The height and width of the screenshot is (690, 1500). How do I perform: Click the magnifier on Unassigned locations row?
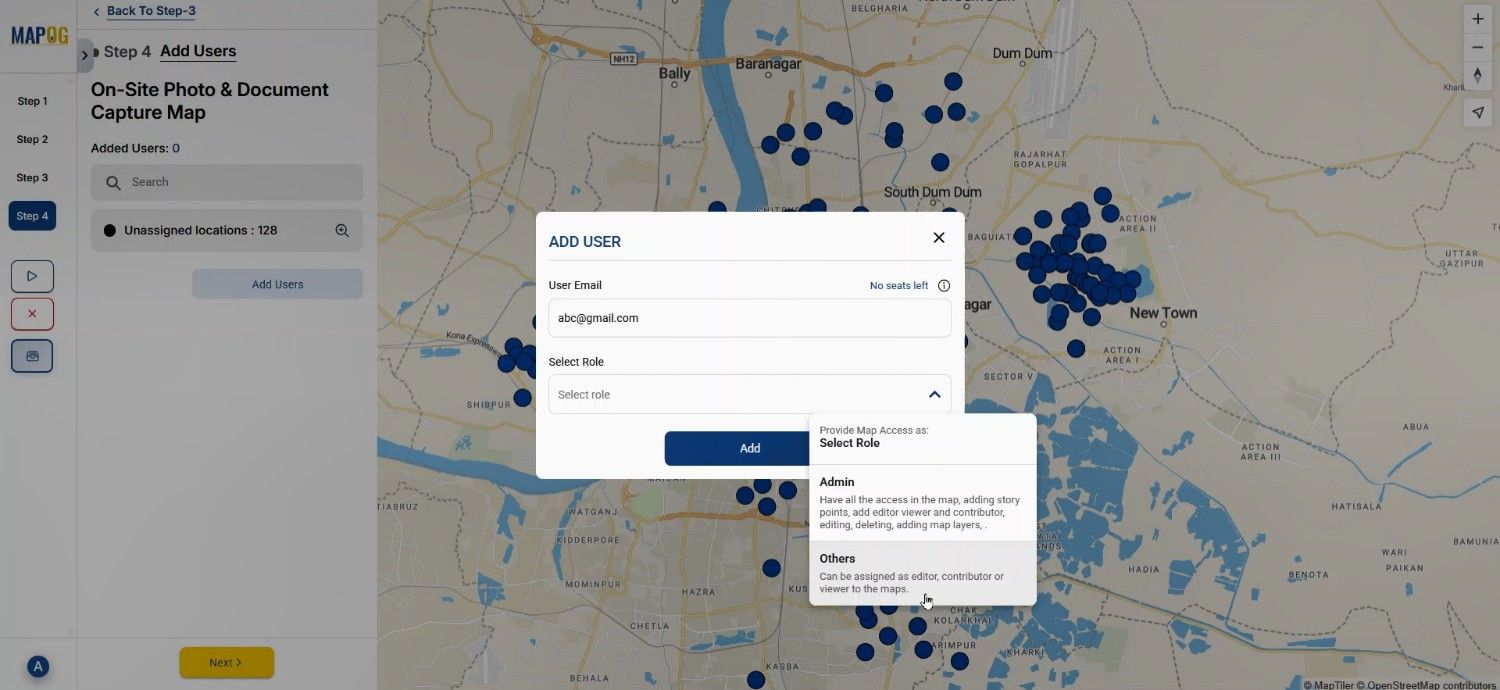click(x=342, y=231)
